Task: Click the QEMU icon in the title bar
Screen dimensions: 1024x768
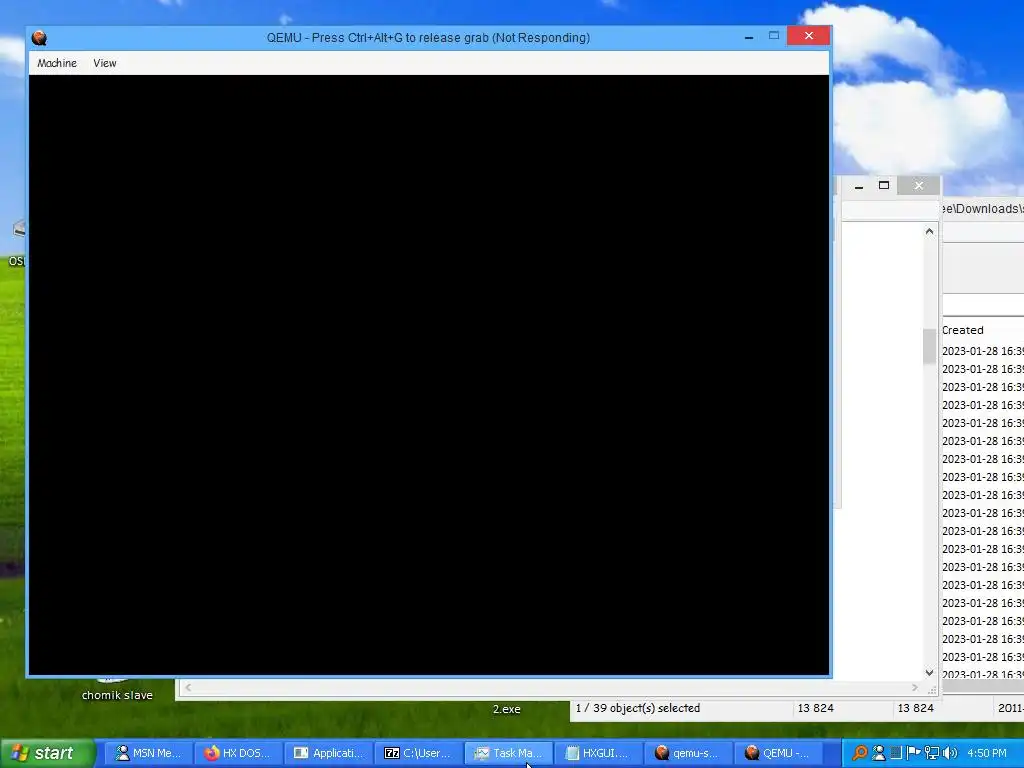Action: [39, 38]
